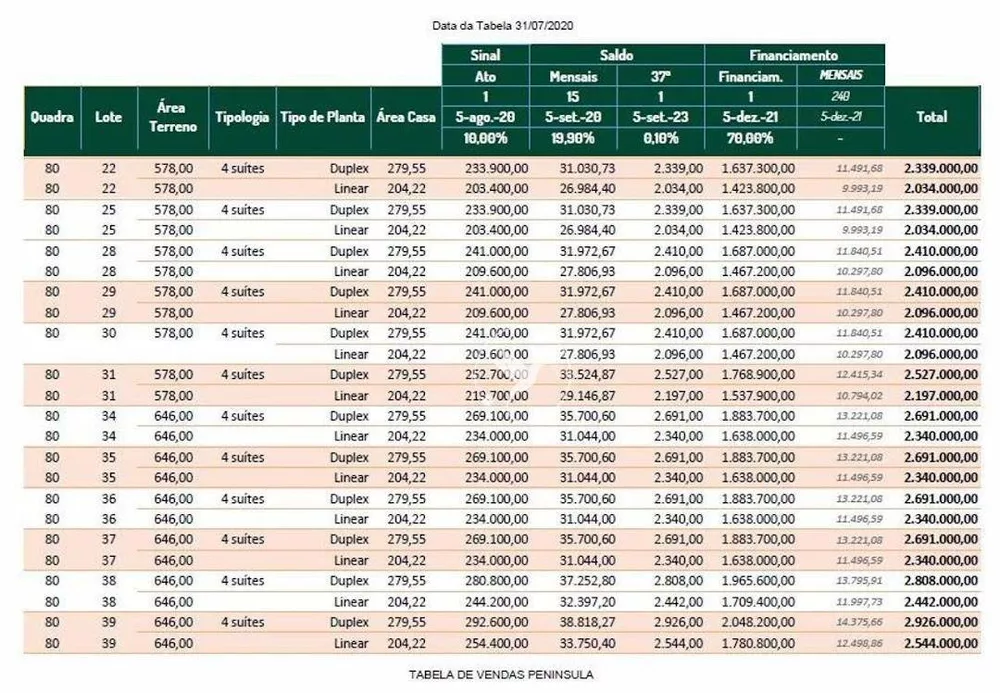1000x693 pixels.
Task: Select the Total column header
Action: 932,117
